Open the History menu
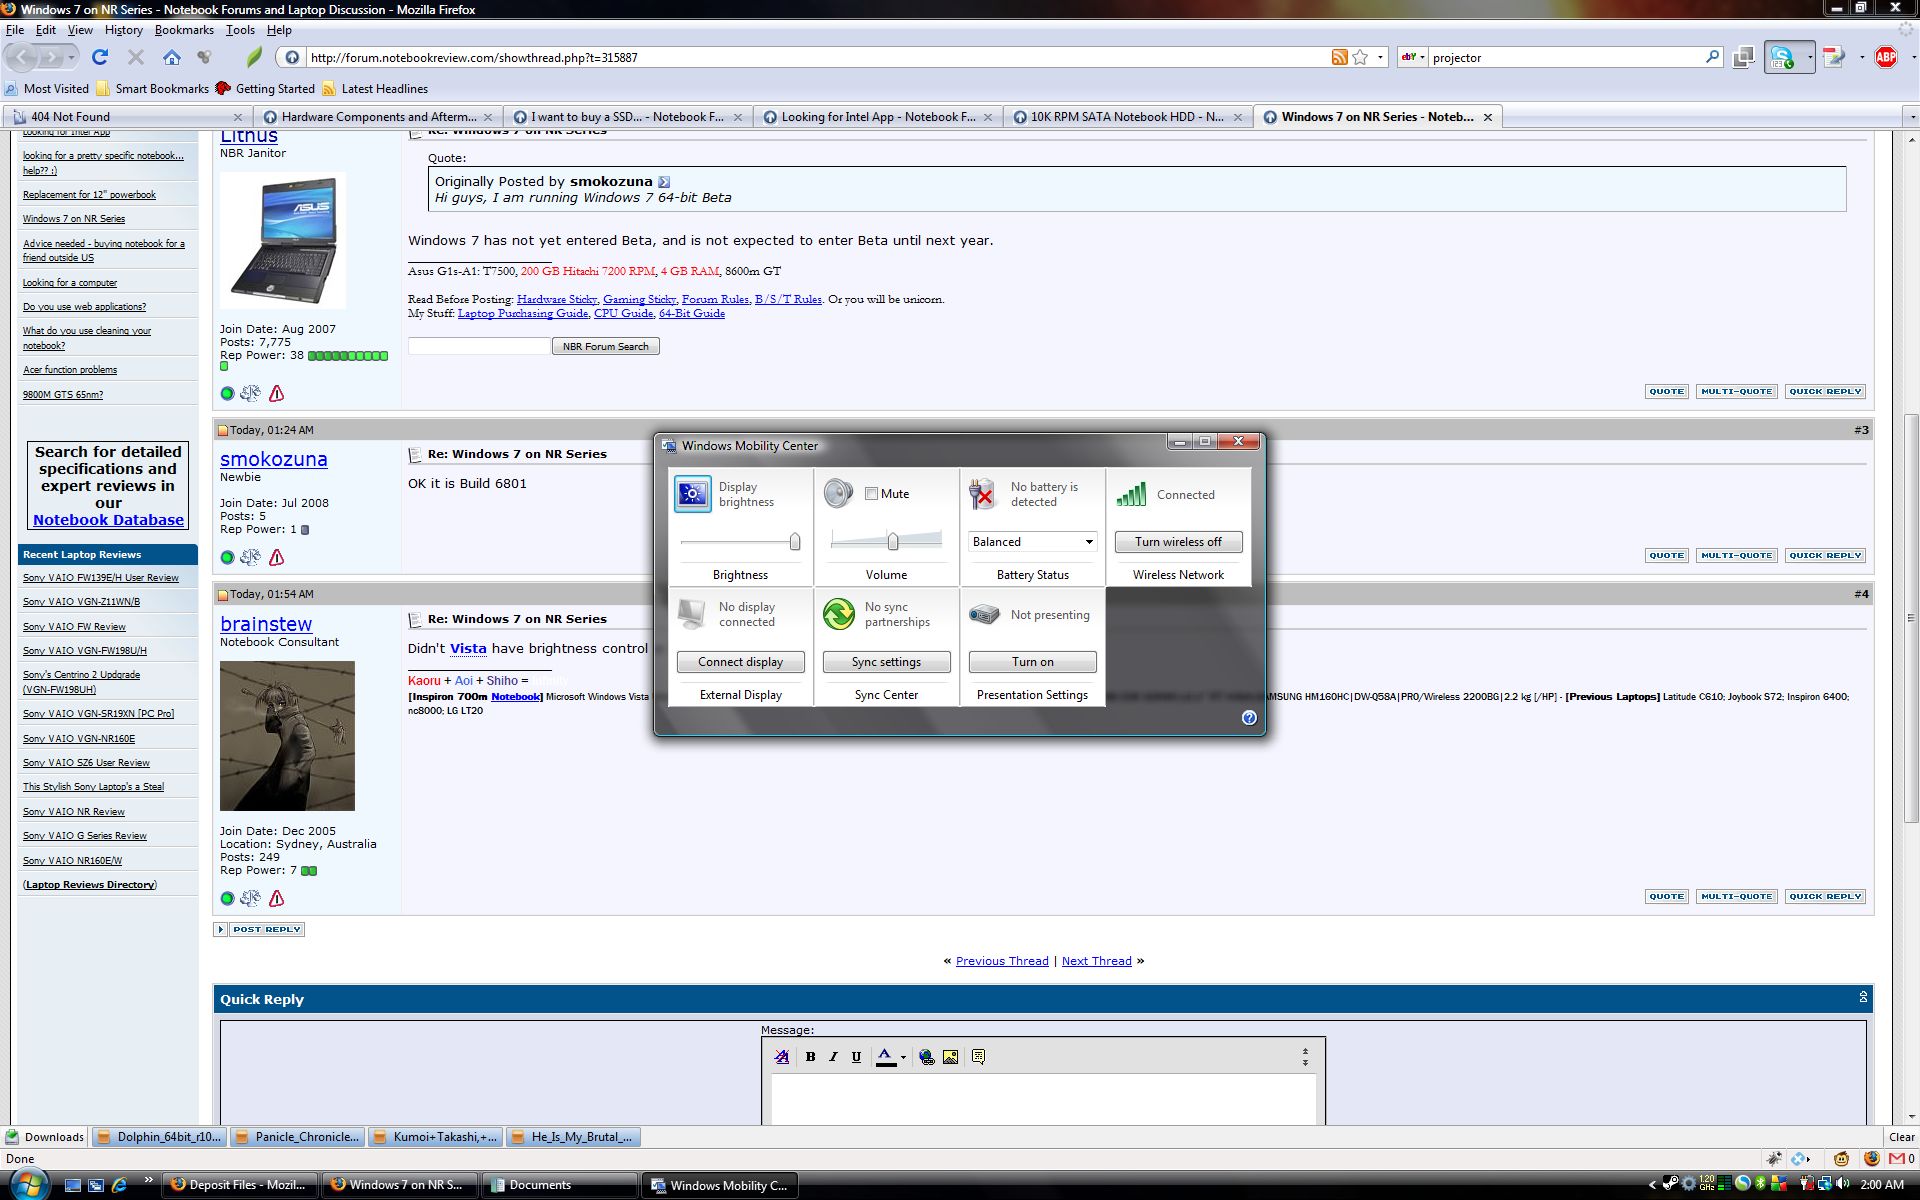 coord(123,30)
